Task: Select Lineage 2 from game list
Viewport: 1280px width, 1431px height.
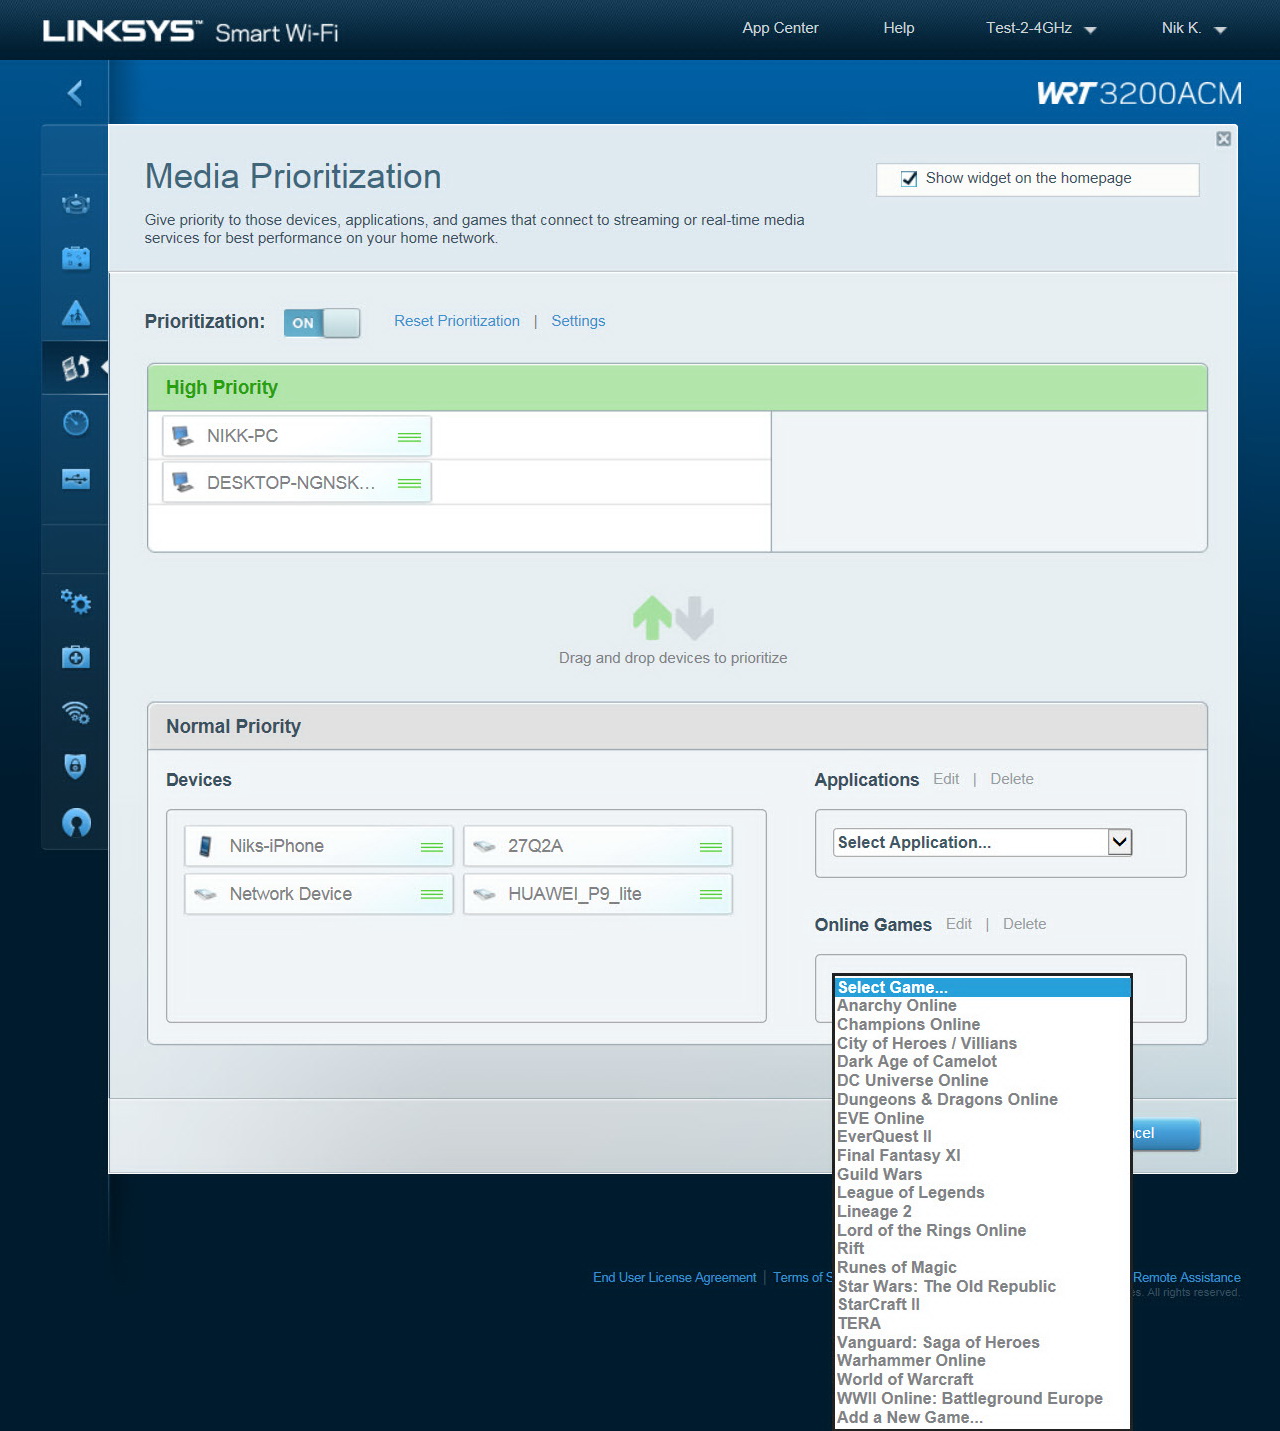Action: tap(983, 1211)
